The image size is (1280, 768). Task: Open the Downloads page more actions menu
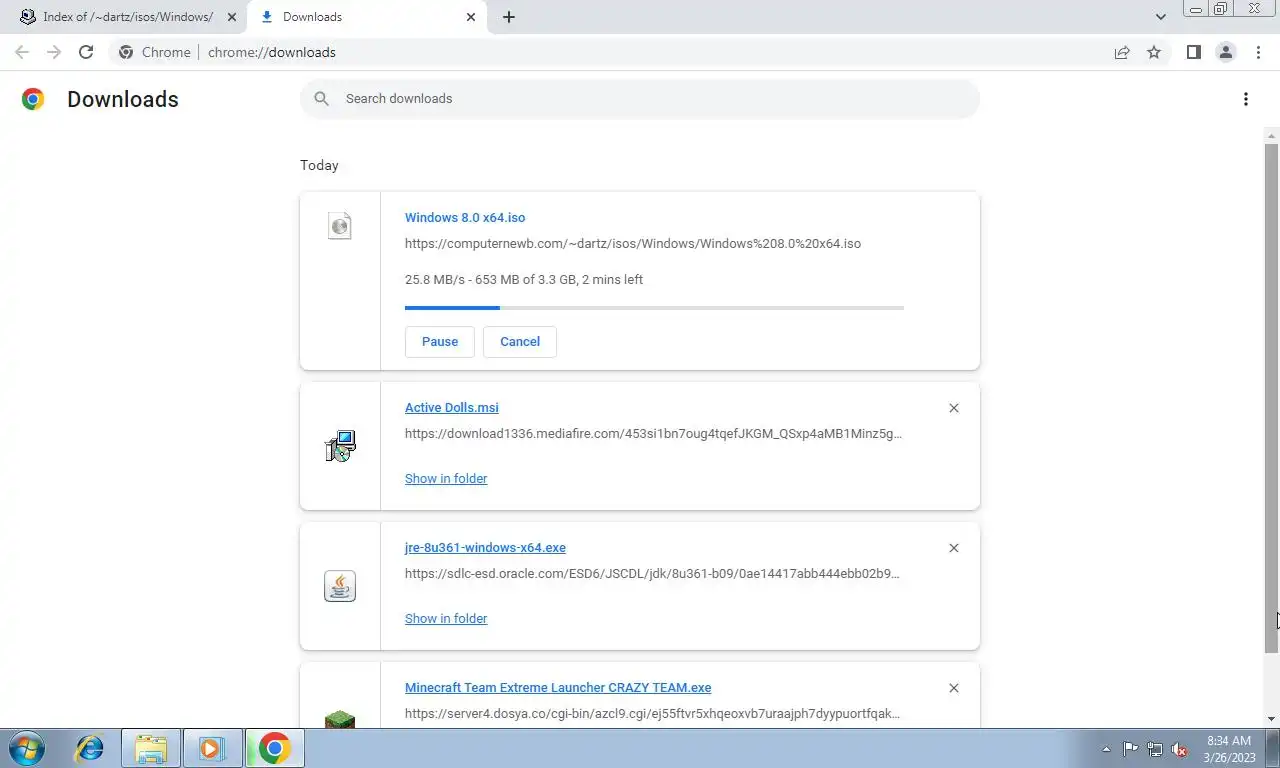[x=1245, y=99]
